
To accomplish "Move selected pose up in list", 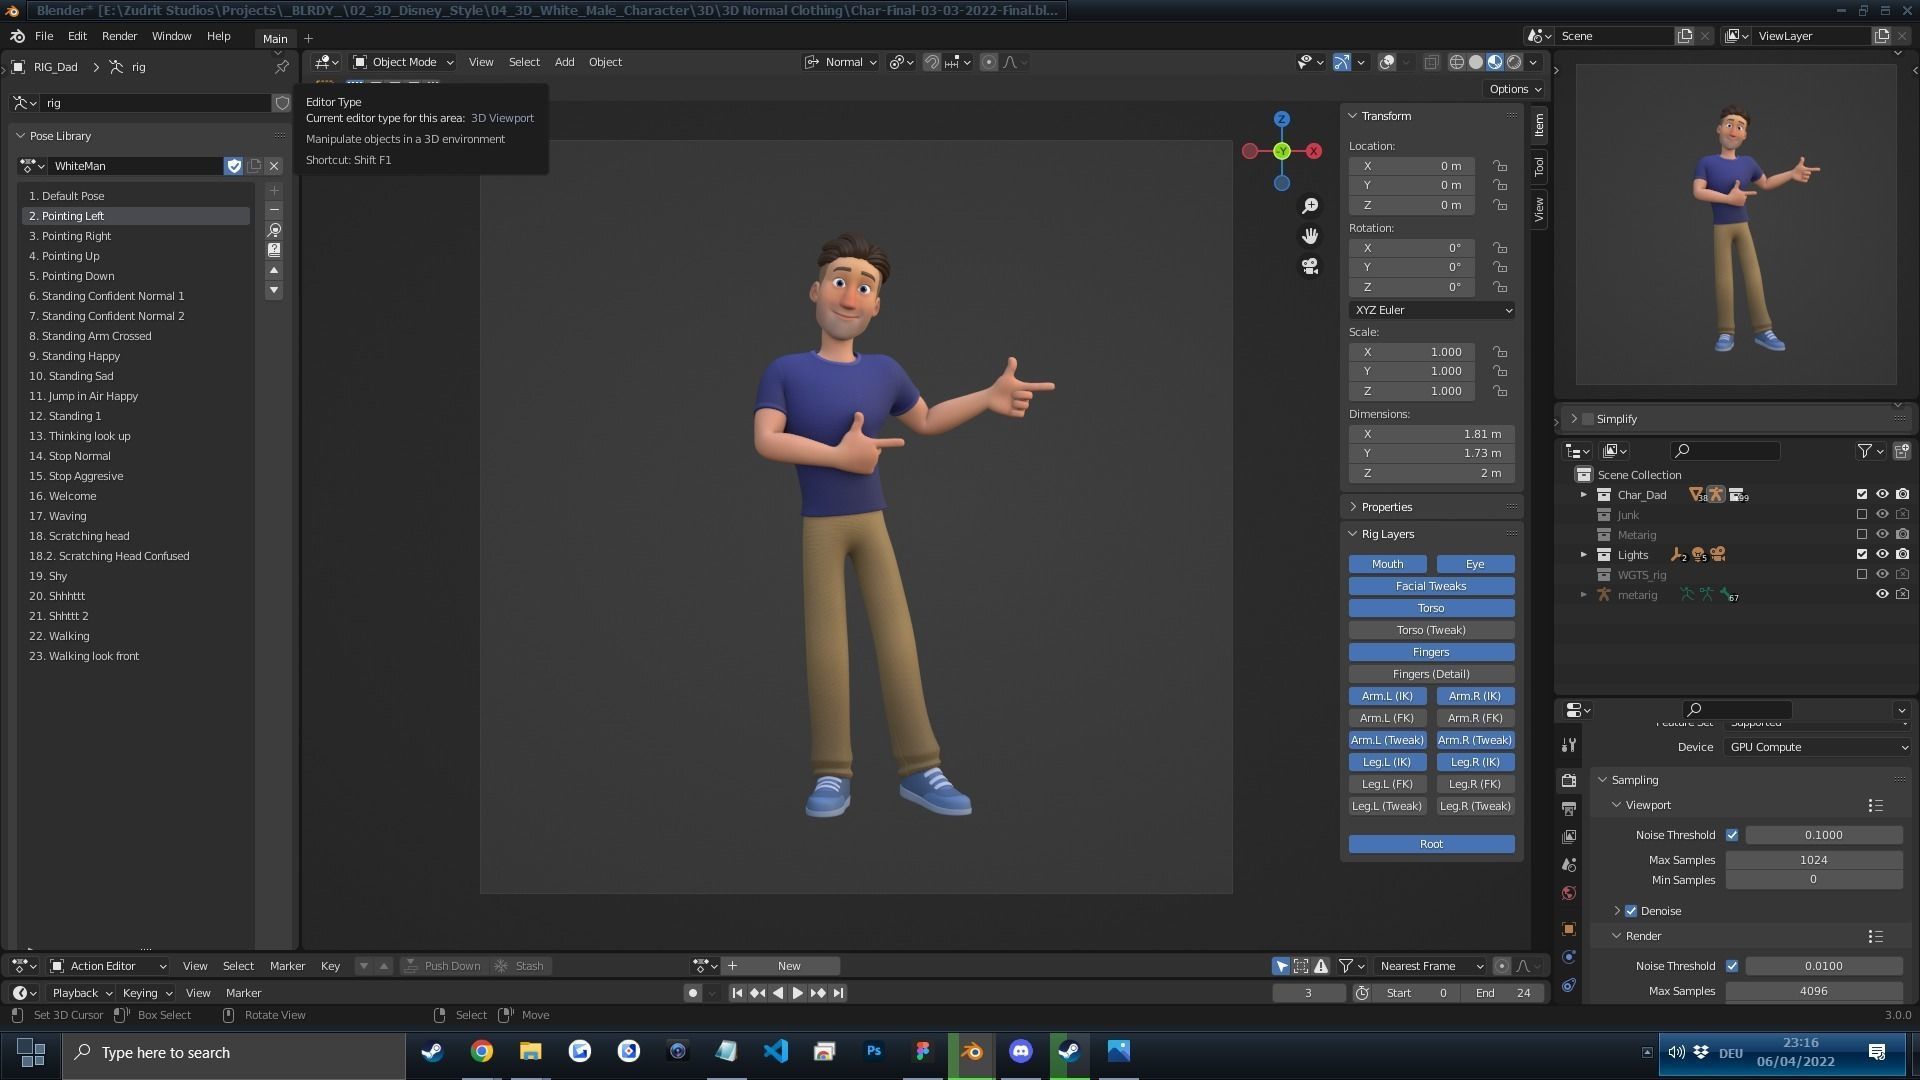I will [274, 271].
